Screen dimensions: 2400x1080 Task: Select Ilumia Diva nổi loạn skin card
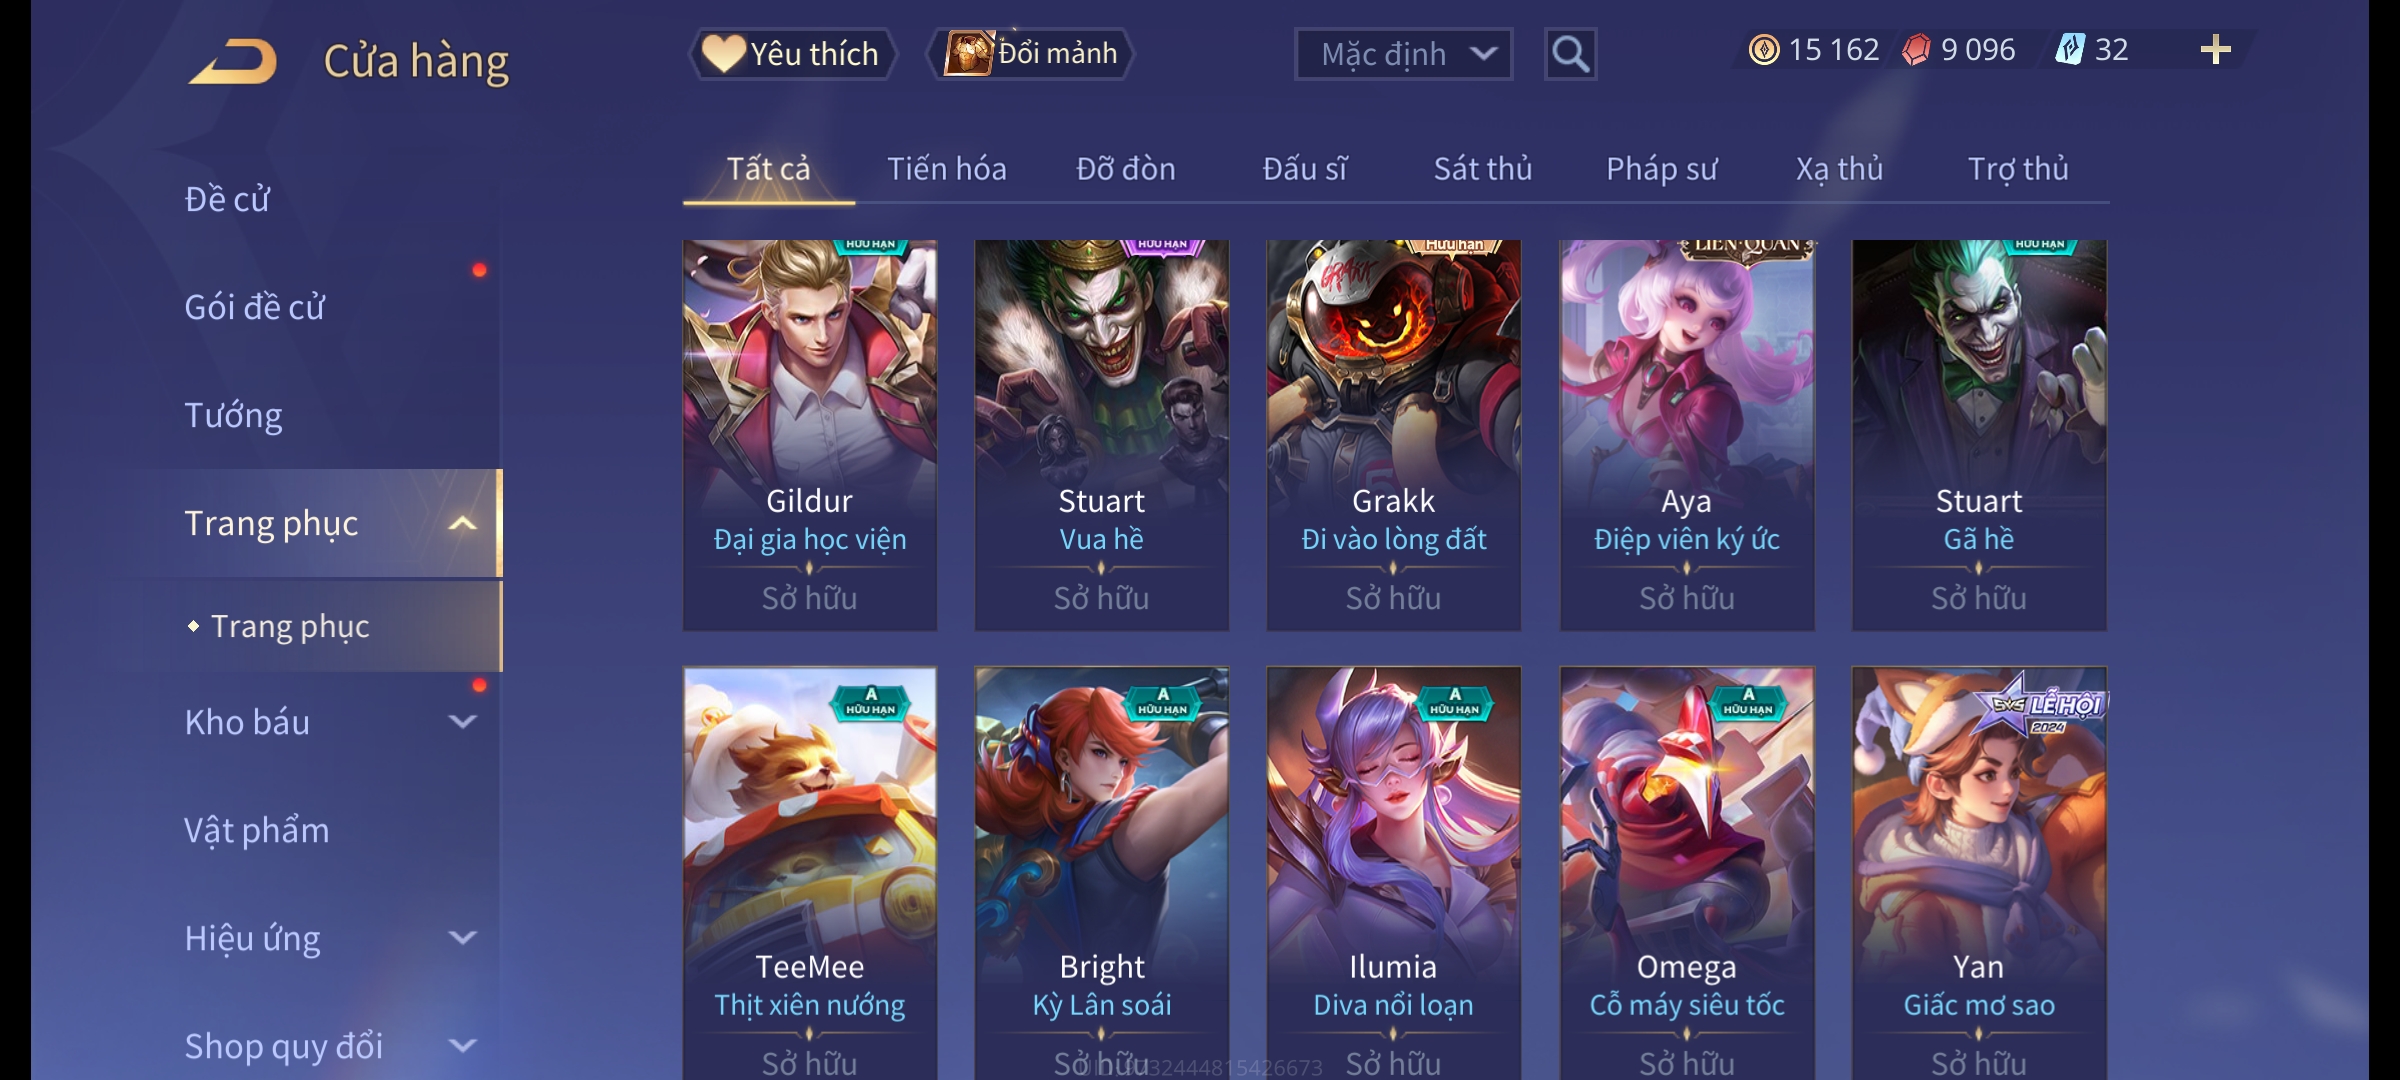coord(1393,873)
